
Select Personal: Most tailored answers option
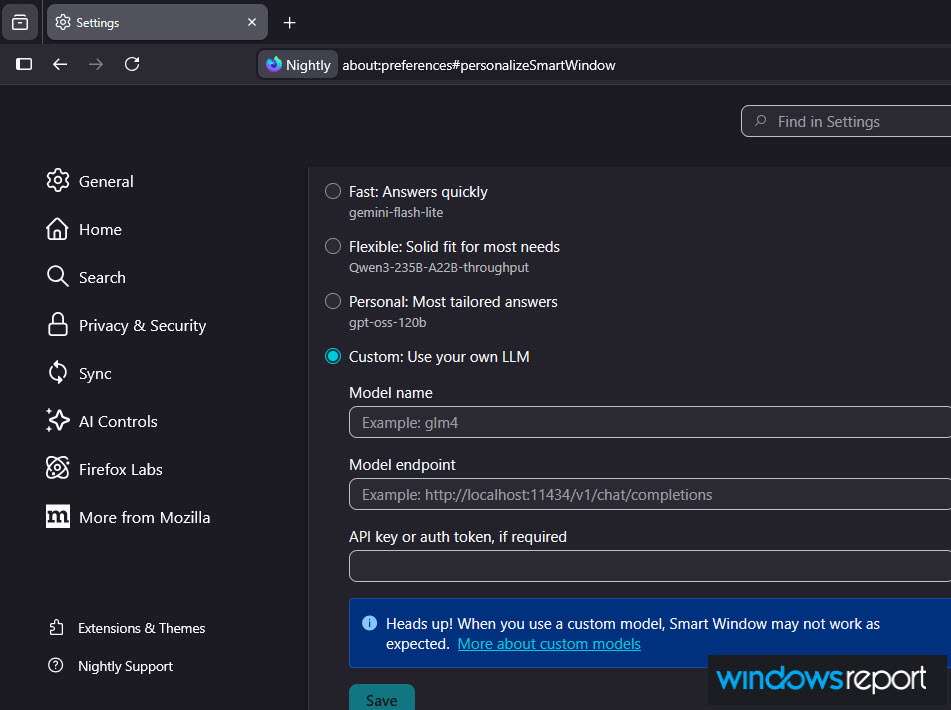pyautogui.click(x=332, y=301)
